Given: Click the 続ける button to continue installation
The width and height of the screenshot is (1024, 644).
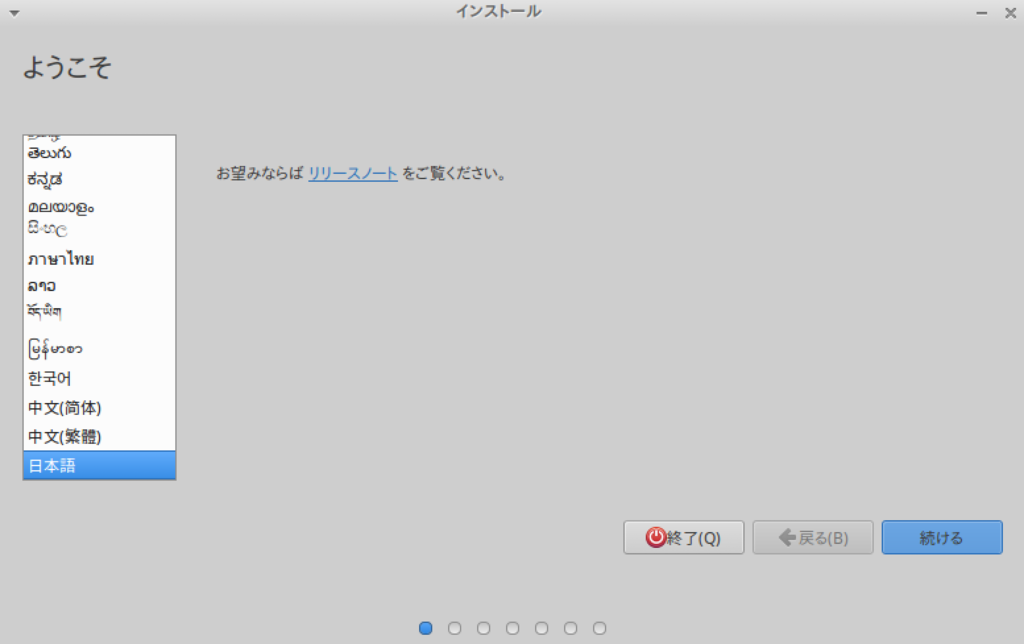Looking at the screenshot, I should pos(941,537).
